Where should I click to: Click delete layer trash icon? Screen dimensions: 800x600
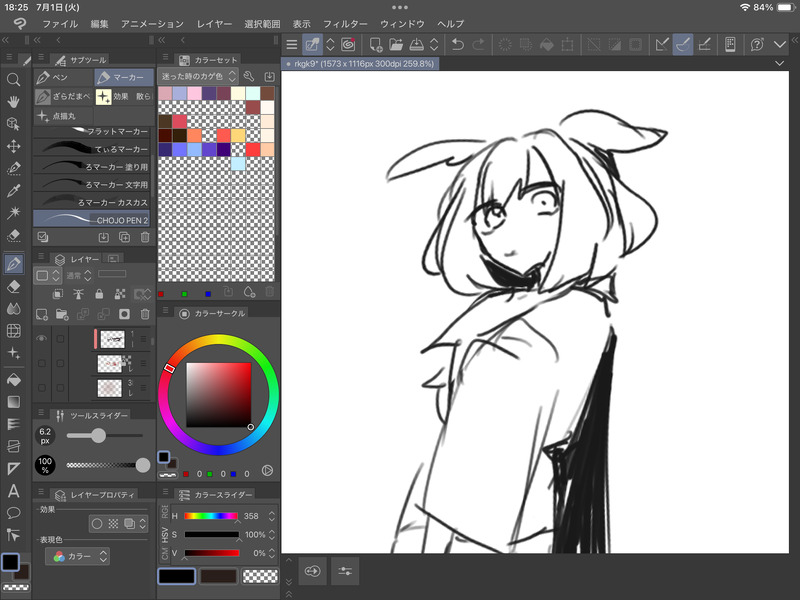[x=145, y=314]
